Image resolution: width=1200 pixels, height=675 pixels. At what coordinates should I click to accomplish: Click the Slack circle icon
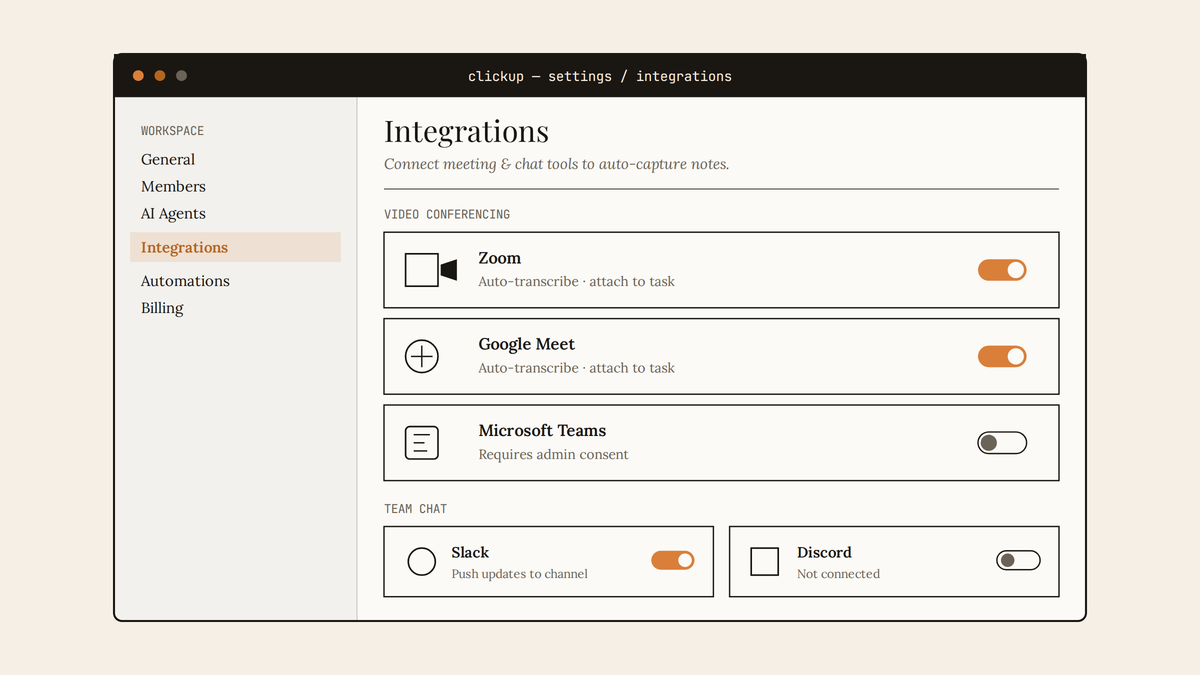422,562
